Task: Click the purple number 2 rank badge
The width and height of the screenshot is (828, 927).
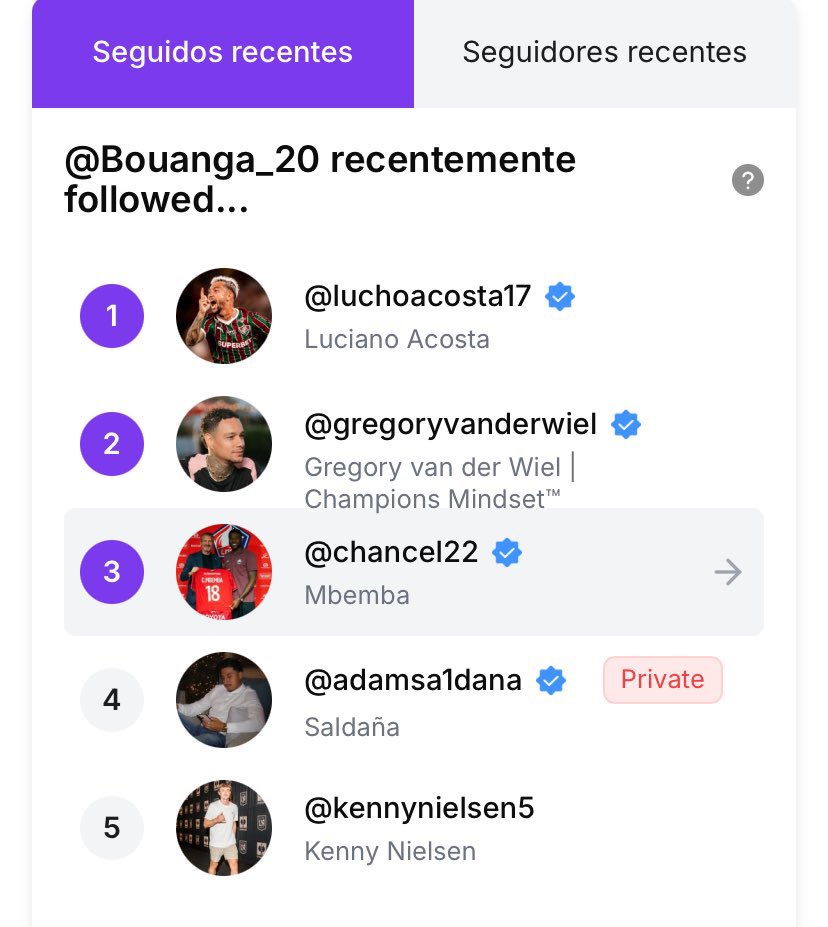Action: pos(112,444)
